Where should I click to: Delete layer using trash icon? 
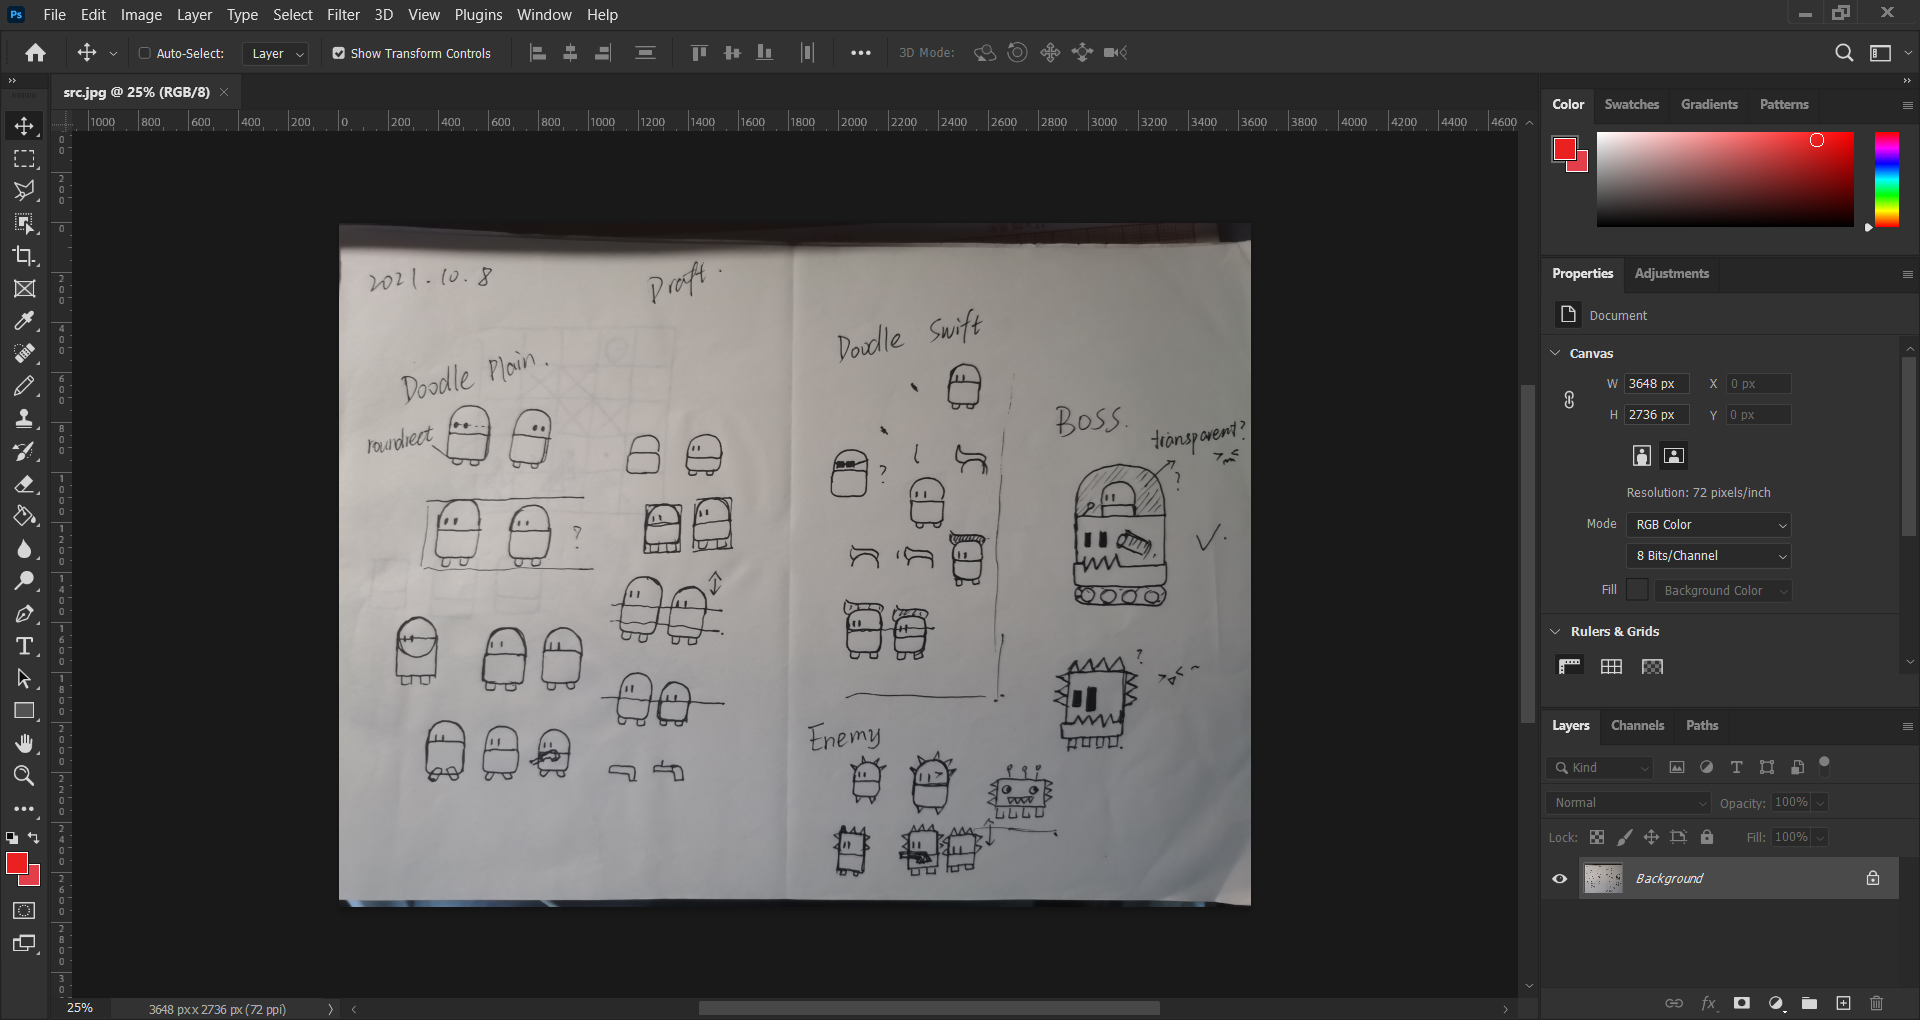point(1876,1003)
